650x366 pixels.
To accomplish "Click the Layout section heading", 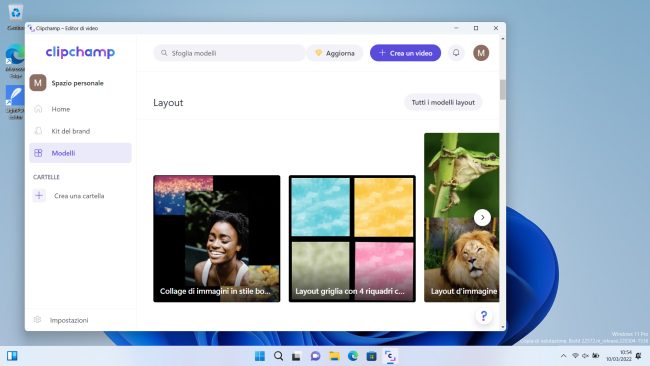I will coord(168,103).
